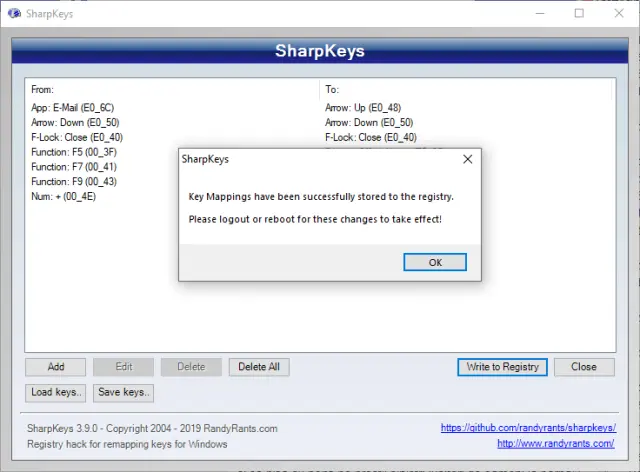Click Load keys button

pyautogui.click(x=55, y=392)
